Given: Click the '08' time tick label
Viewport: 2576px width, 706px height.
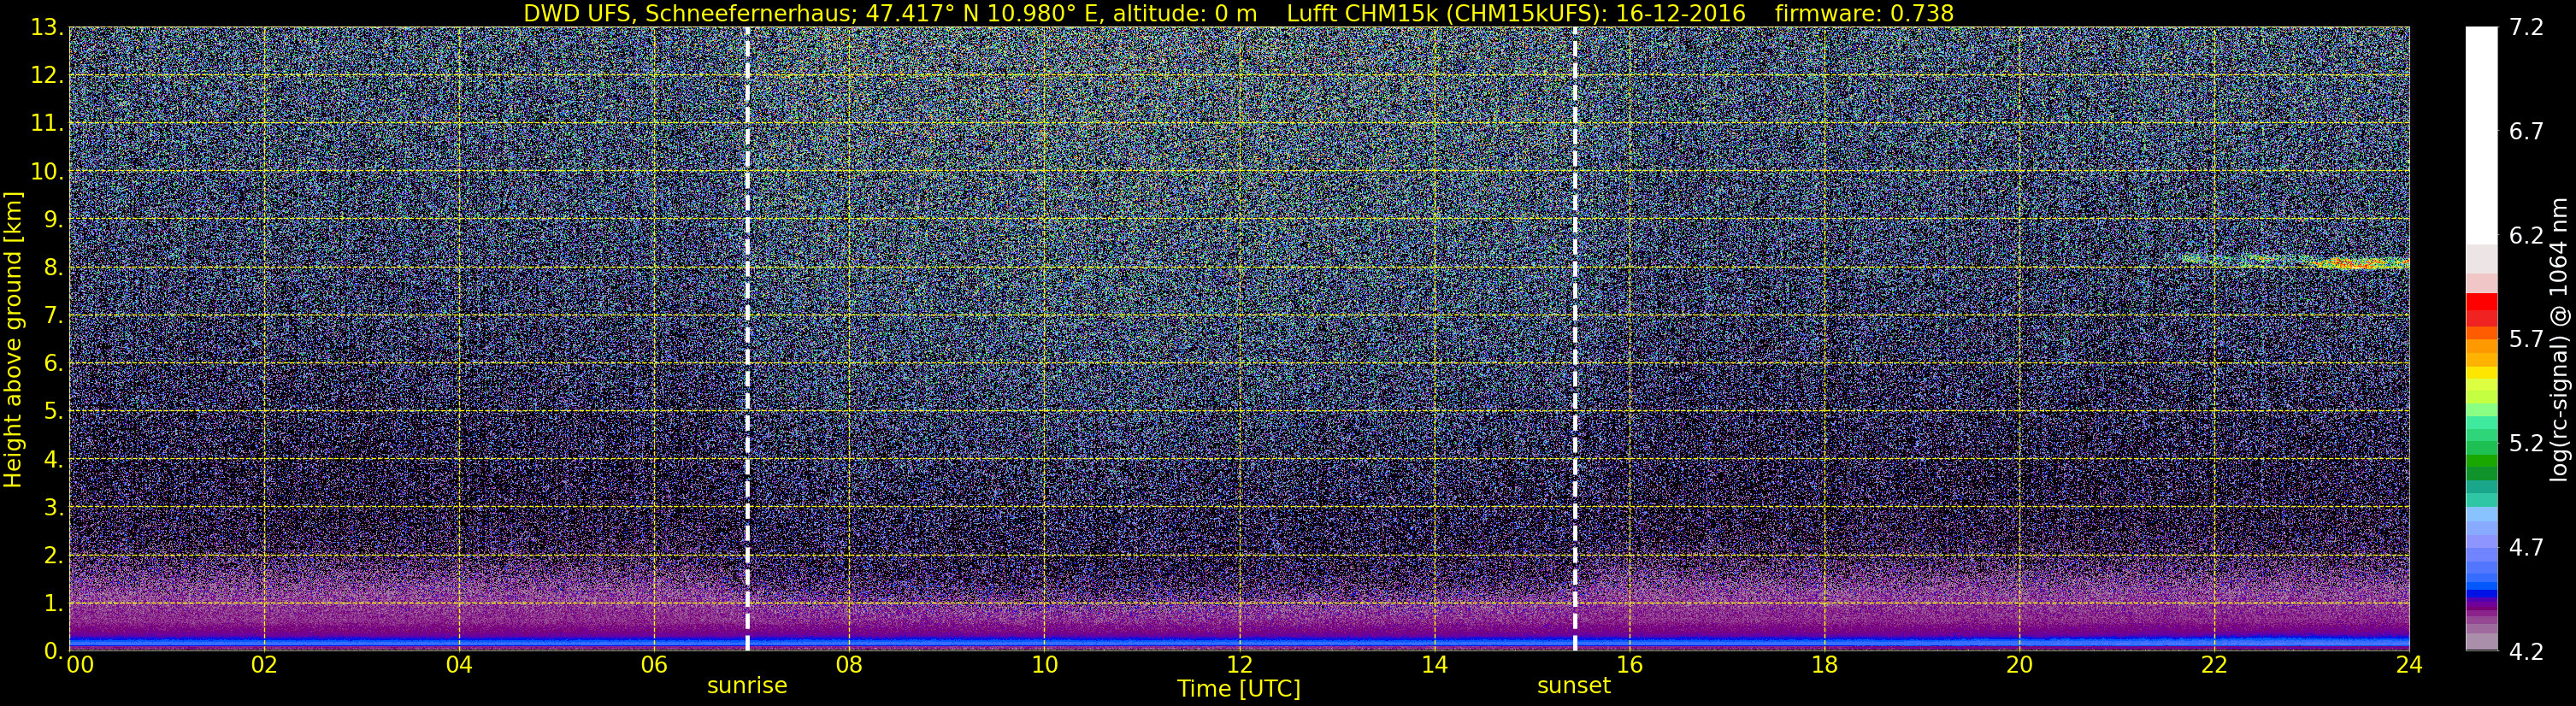Looking at the screenshot, I should [x=849, y=665].
